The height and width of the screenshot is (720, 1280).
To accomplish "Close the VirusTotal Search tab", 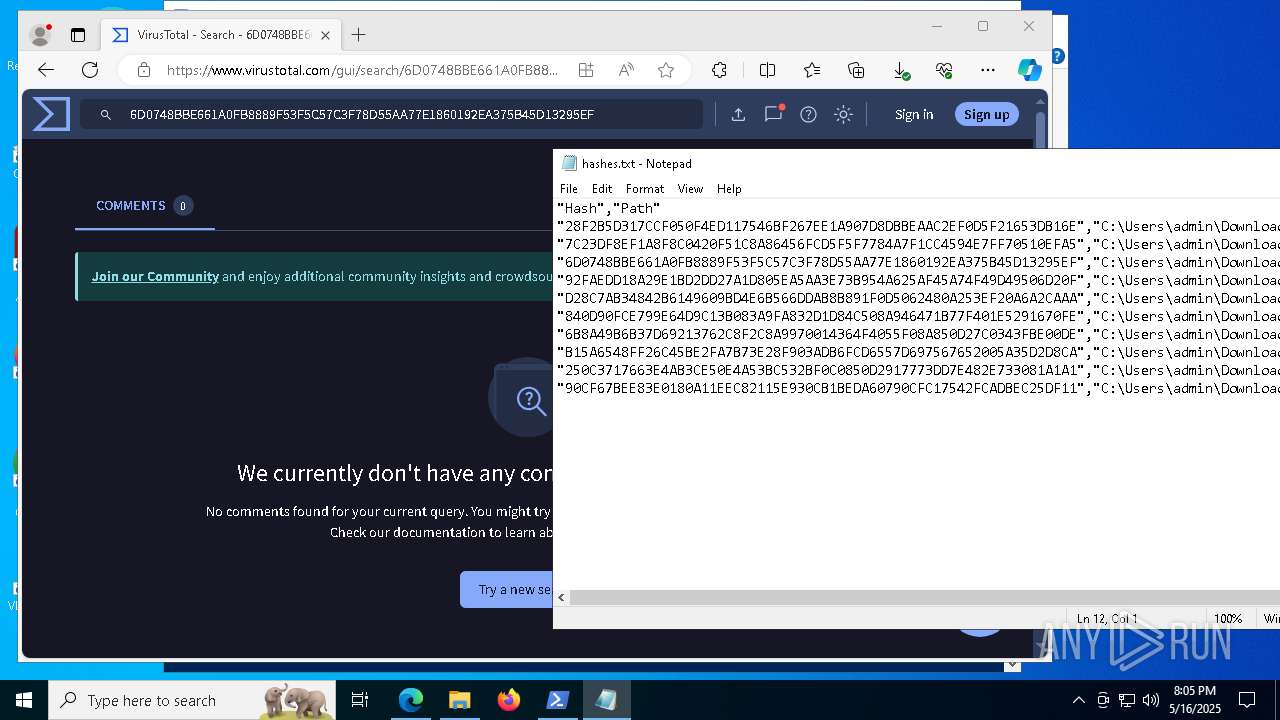I will (325, 35).
